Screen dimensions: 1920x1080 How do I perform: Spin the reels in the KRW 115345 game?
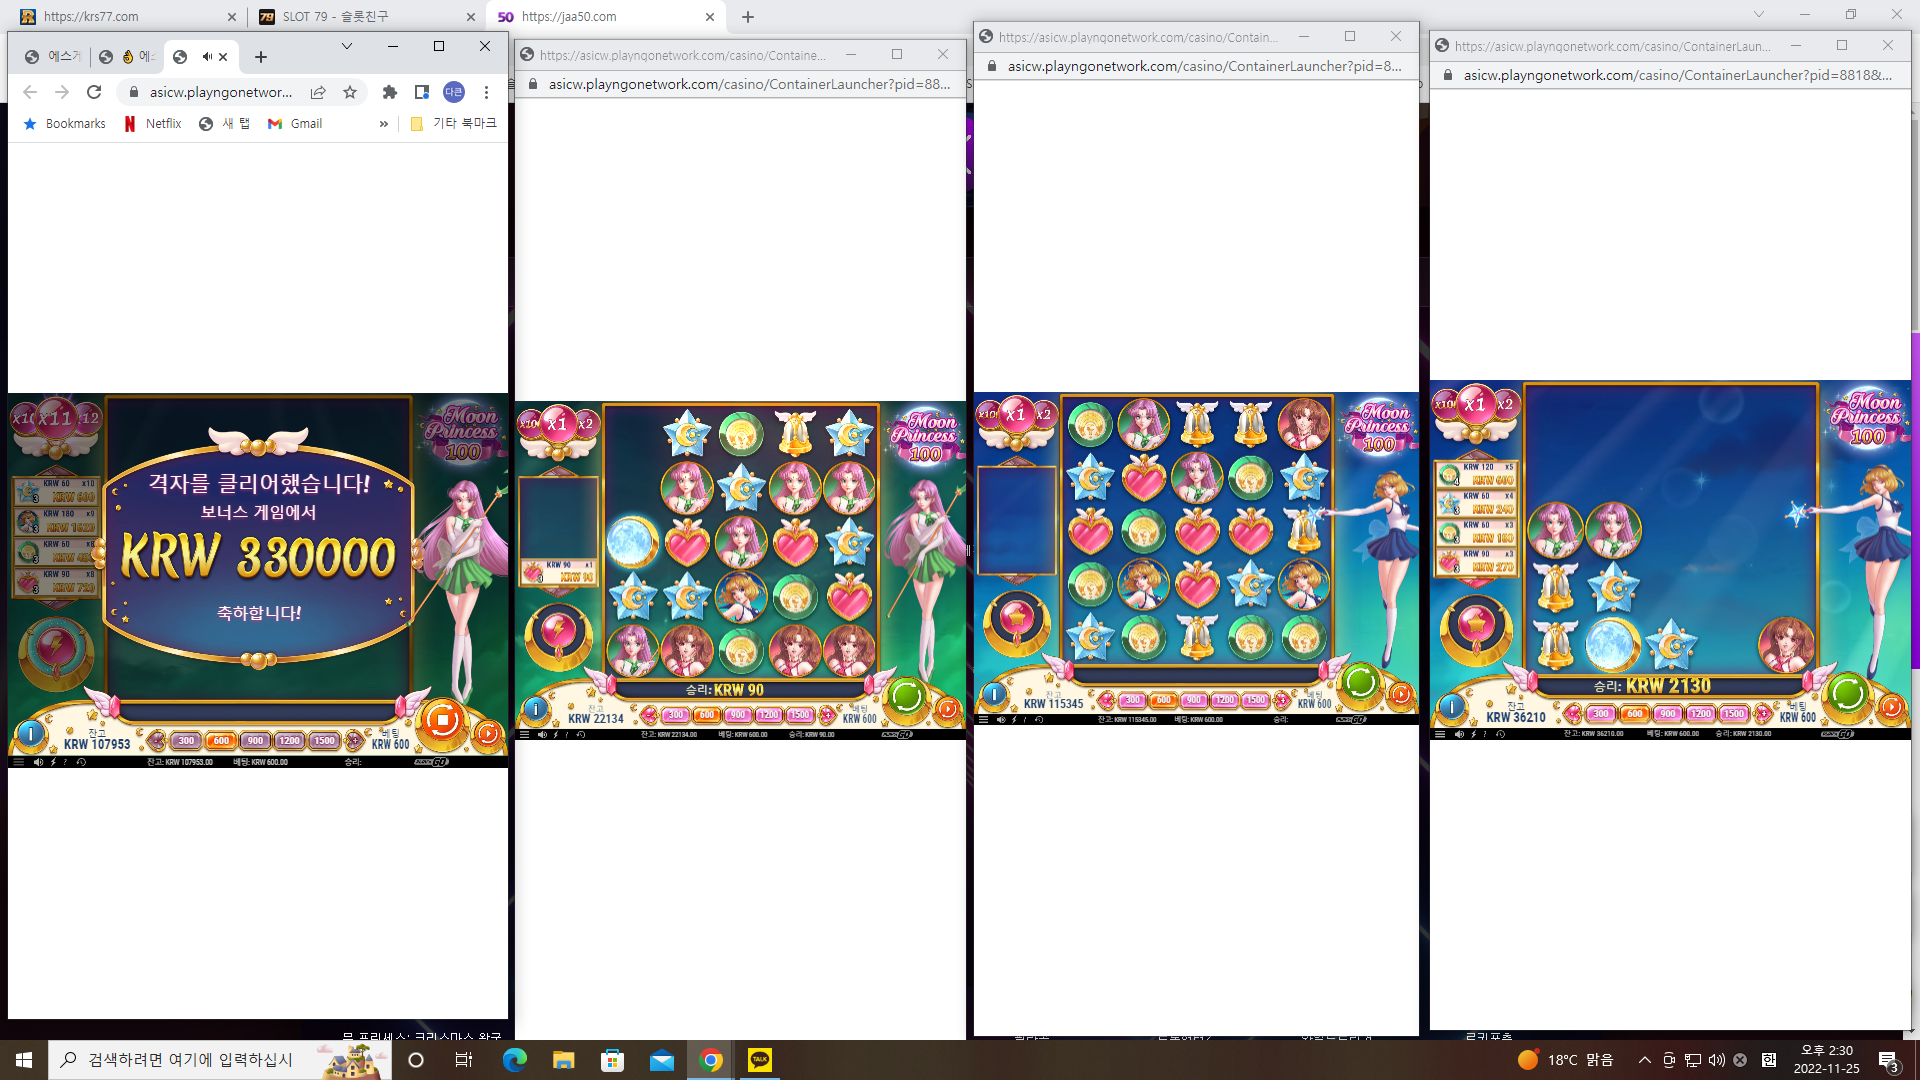(x=1360, y=681)
